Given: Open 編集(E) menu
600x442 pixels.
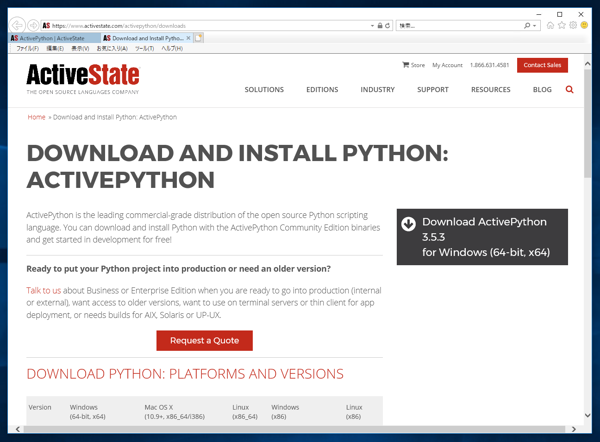Looking at the screenshot, I should pyautogui.click(x=55, y=49).
